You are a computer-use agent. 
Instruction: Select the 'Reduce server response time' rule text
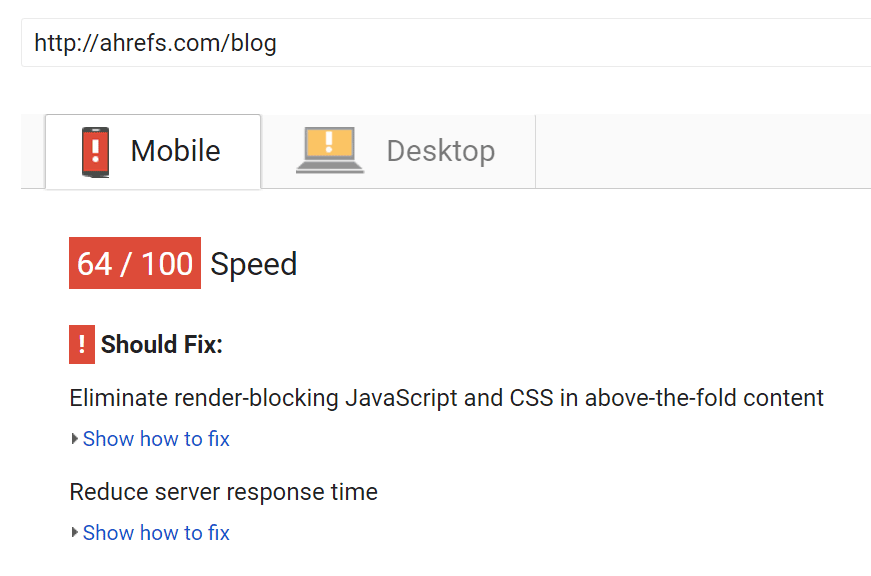point(223,492)
